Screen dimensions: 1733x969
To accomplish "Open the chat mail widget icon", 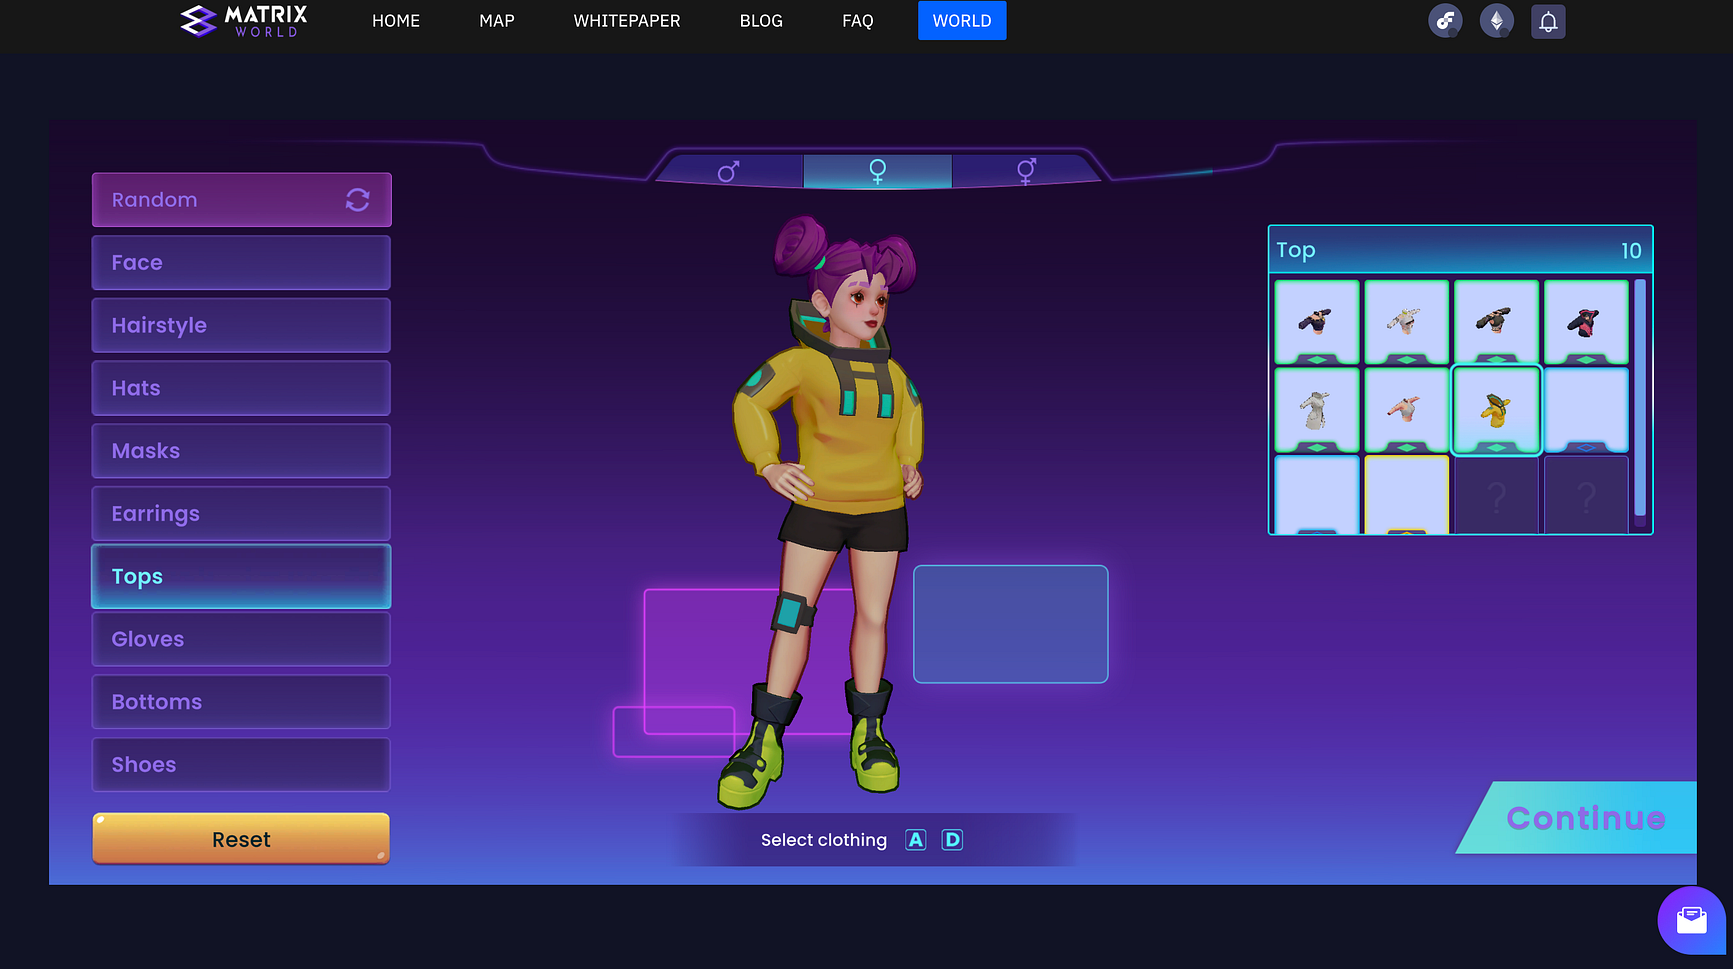I will (x=1691, y=919).
